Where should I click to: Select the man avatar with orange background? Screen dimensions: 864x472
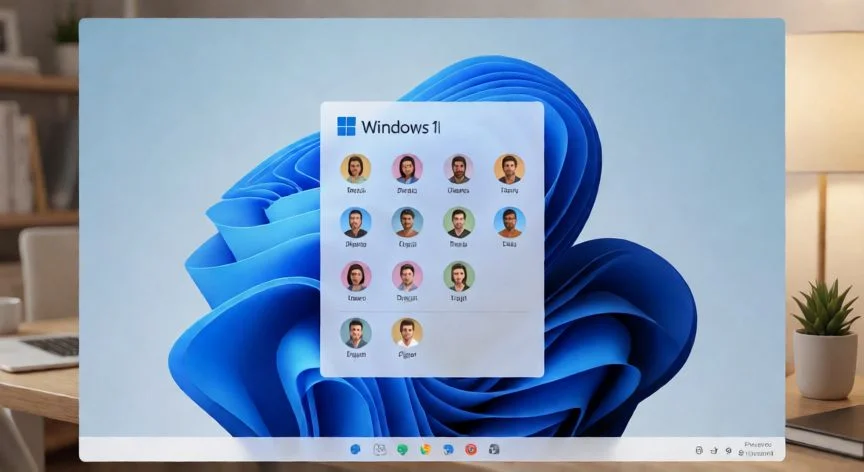tap(509, 169)
